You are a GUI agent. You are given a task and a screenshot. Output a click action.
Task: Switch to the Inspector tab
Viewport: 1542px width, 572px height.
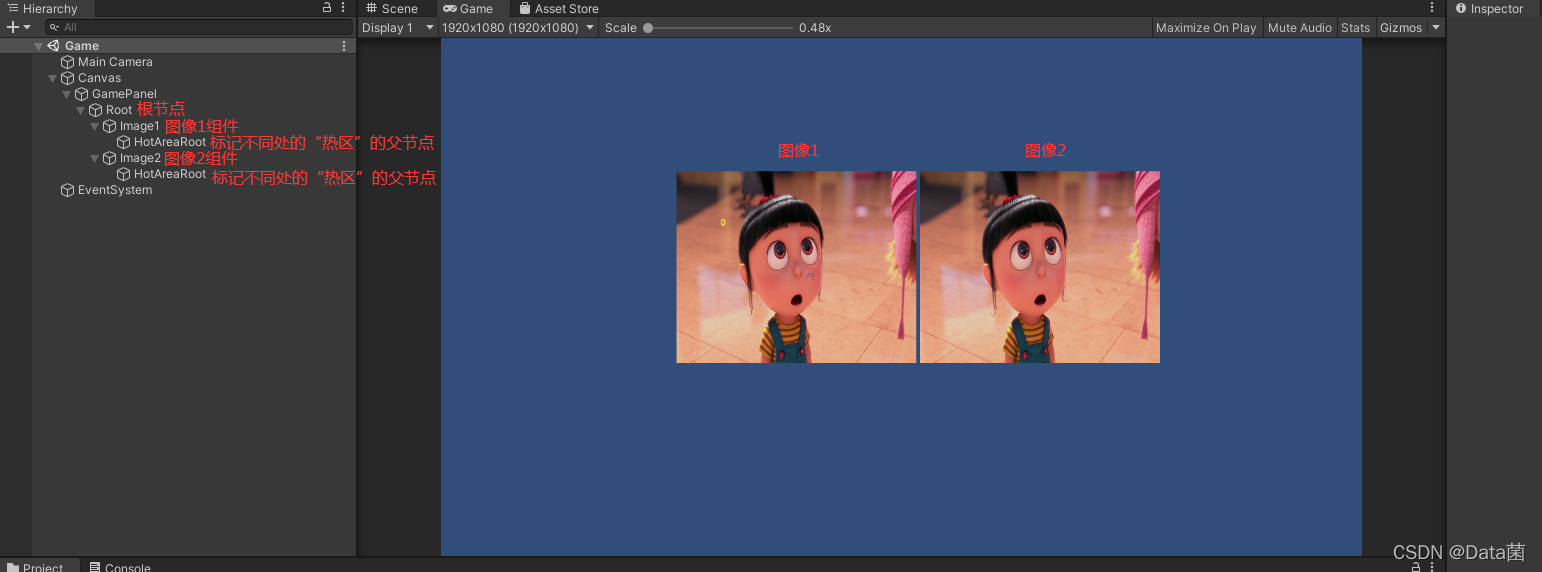coord(1489,8)
